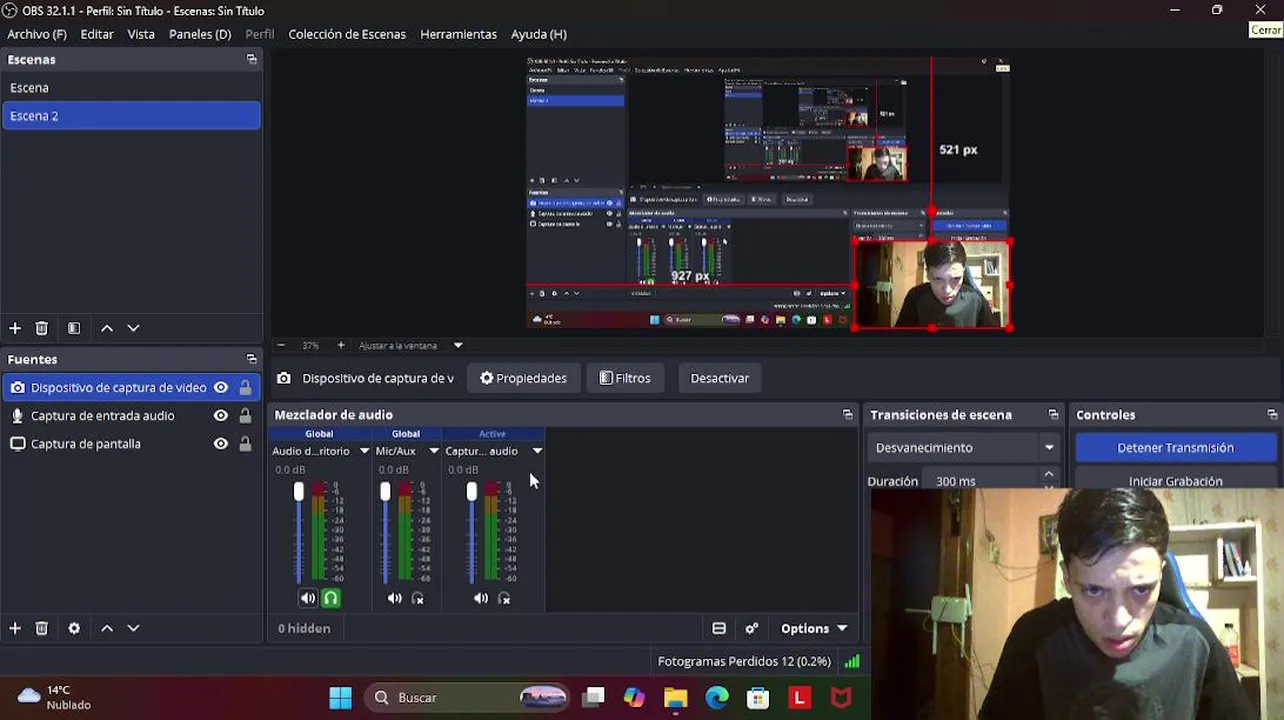This screenshot has height=720, width=1284.
Task: Open the Herramientas menu
Action: click(x=458, y=34)
